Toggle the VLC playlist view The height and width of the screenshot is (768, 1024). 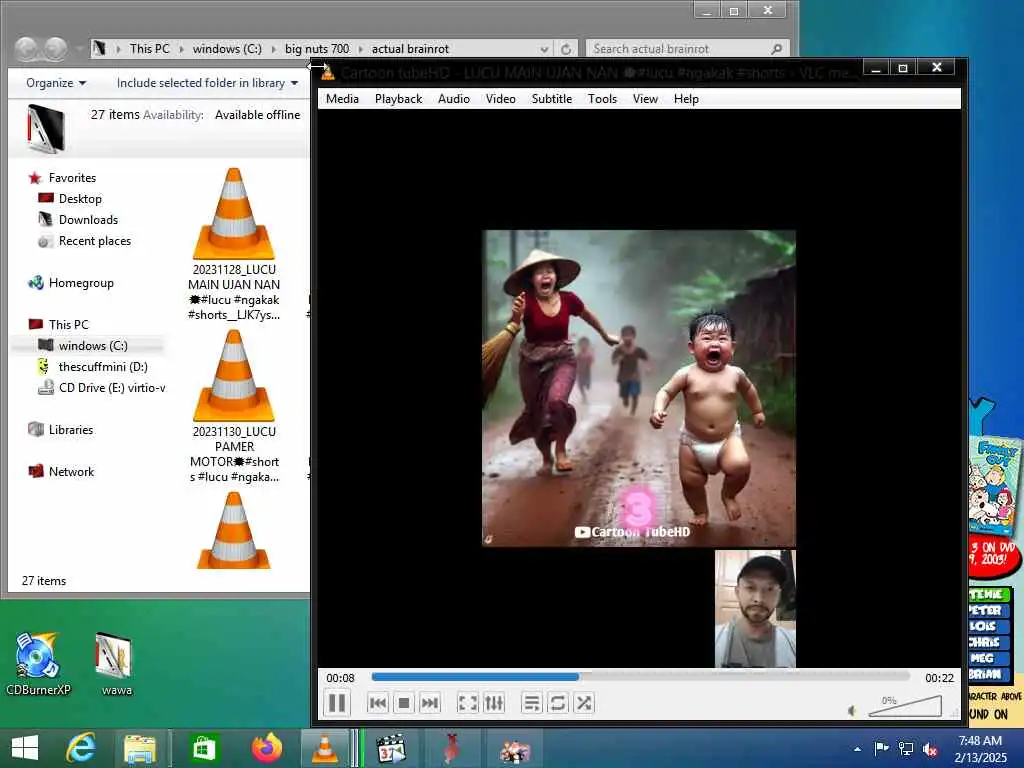tap(532, 703)
